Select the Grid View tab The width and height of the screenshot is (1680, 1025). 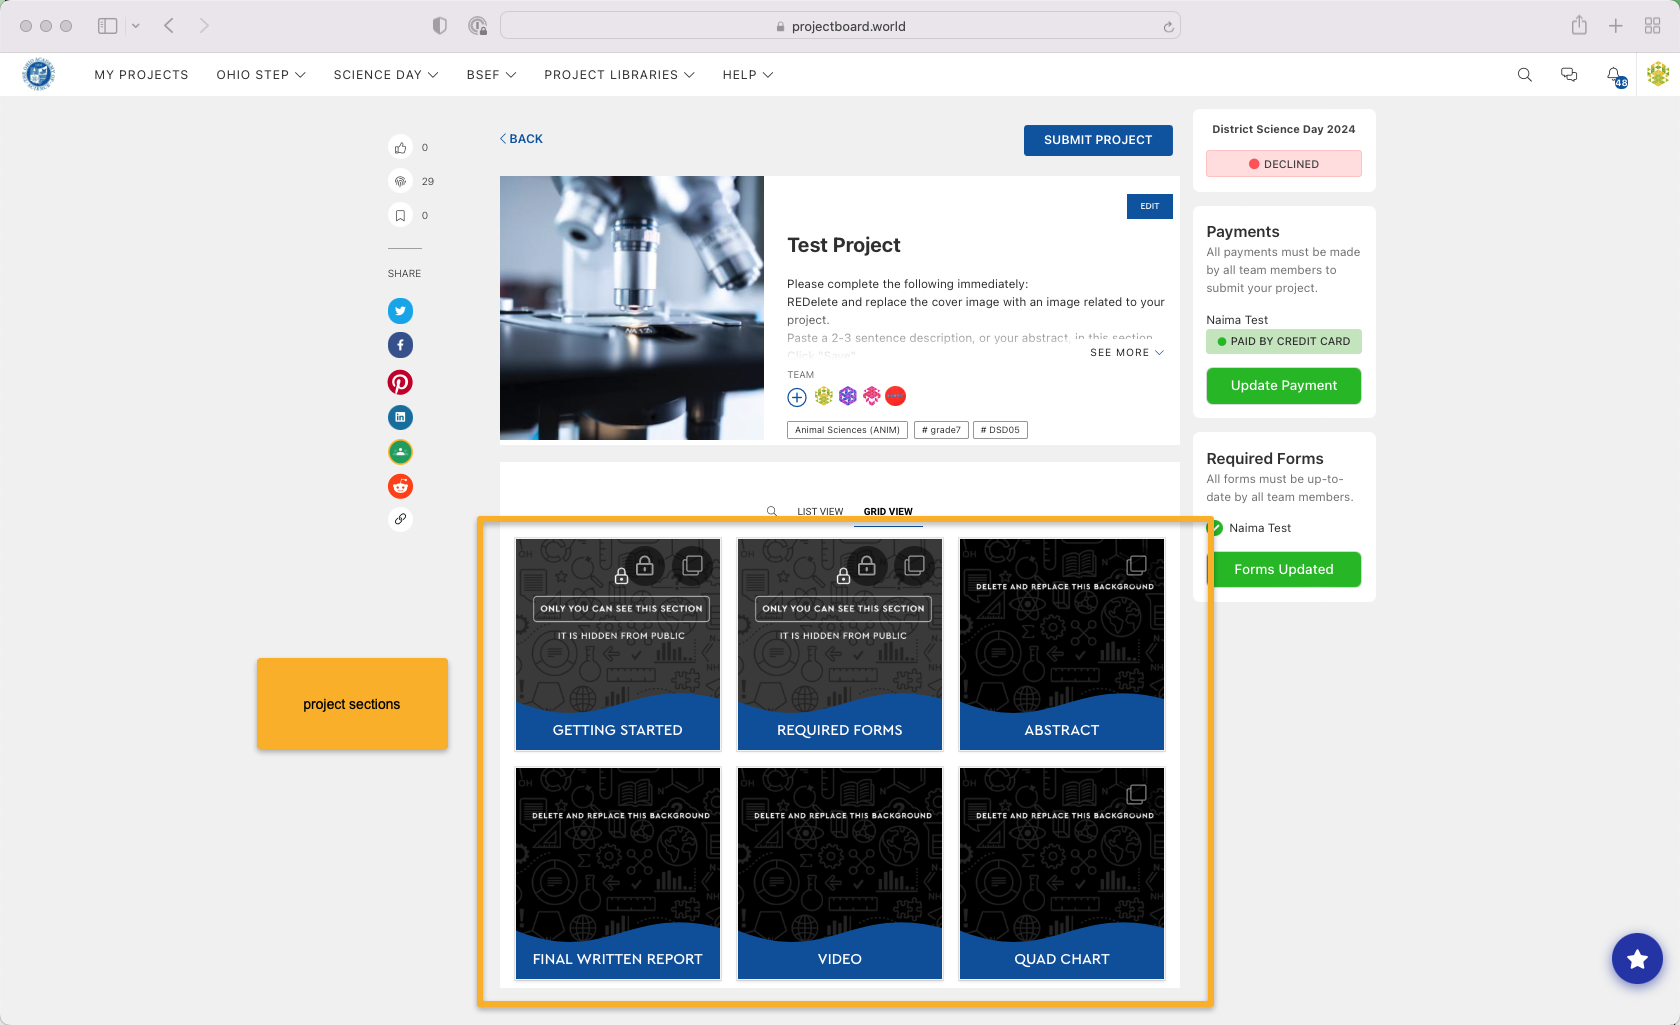[x=888, y=512]
